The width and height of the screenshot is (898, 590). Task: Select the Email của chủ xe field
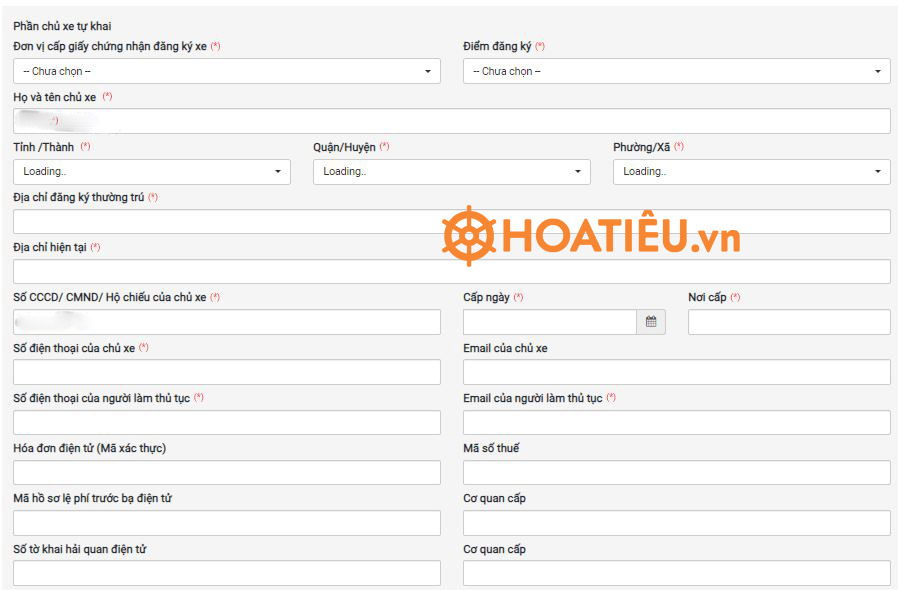click(x=676, y=372)
